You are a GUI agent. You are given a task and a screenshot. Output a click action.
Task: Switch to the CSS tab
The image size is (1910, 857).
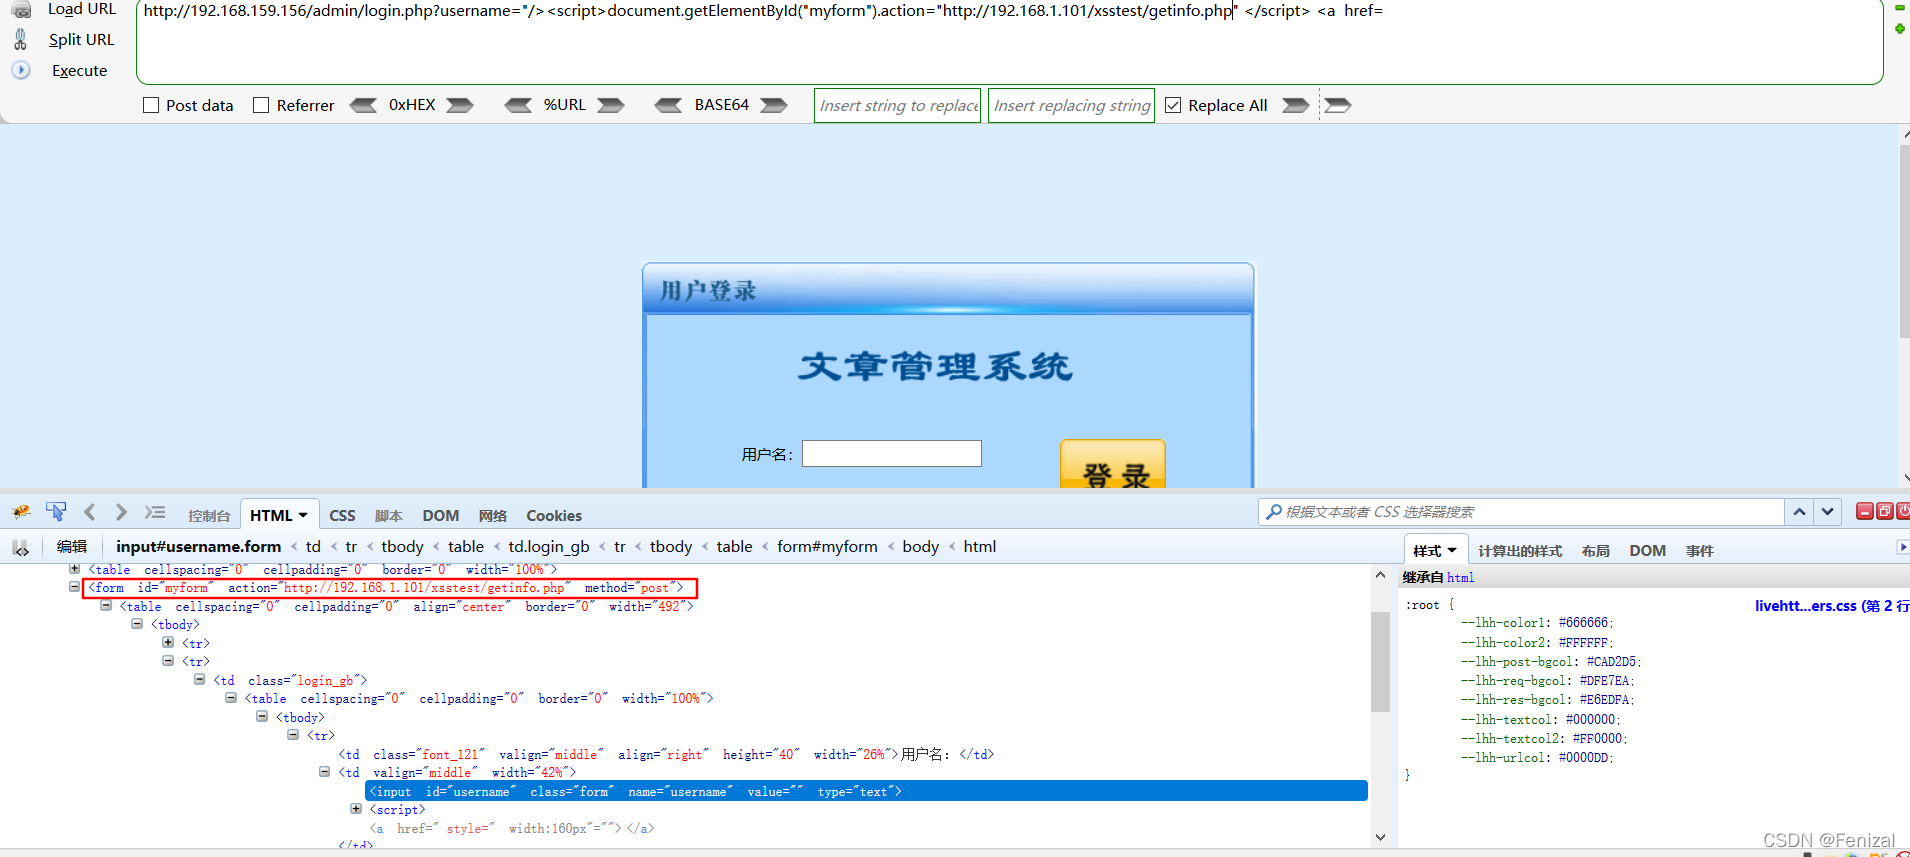(x=342, y=516)
